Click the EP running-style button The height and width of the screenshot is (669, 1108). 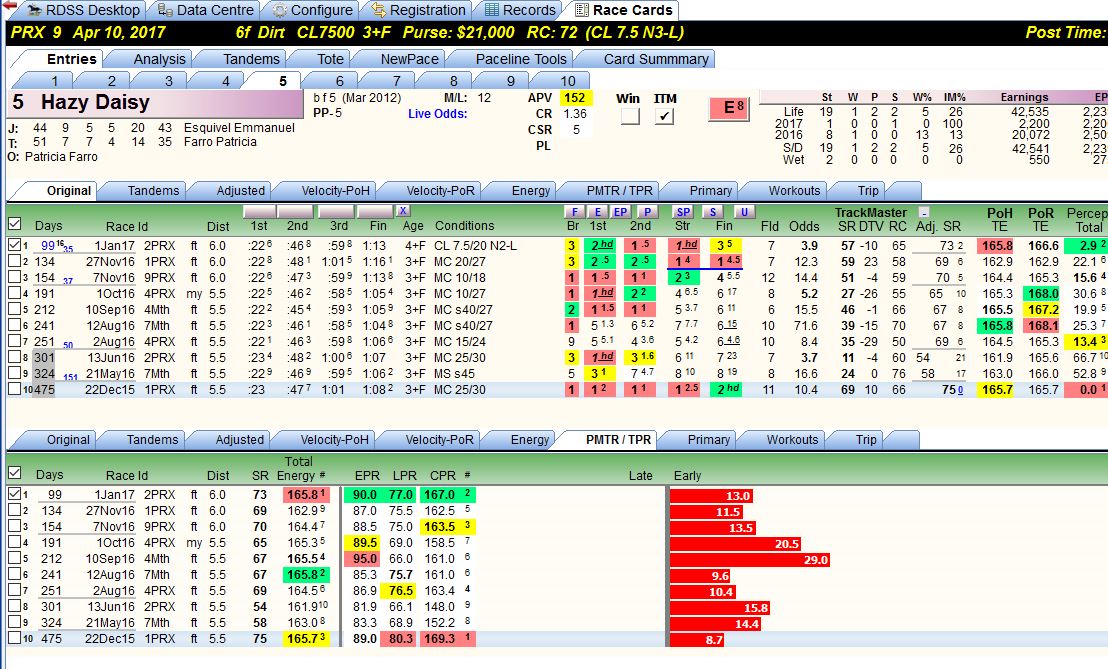click(620, 211)
